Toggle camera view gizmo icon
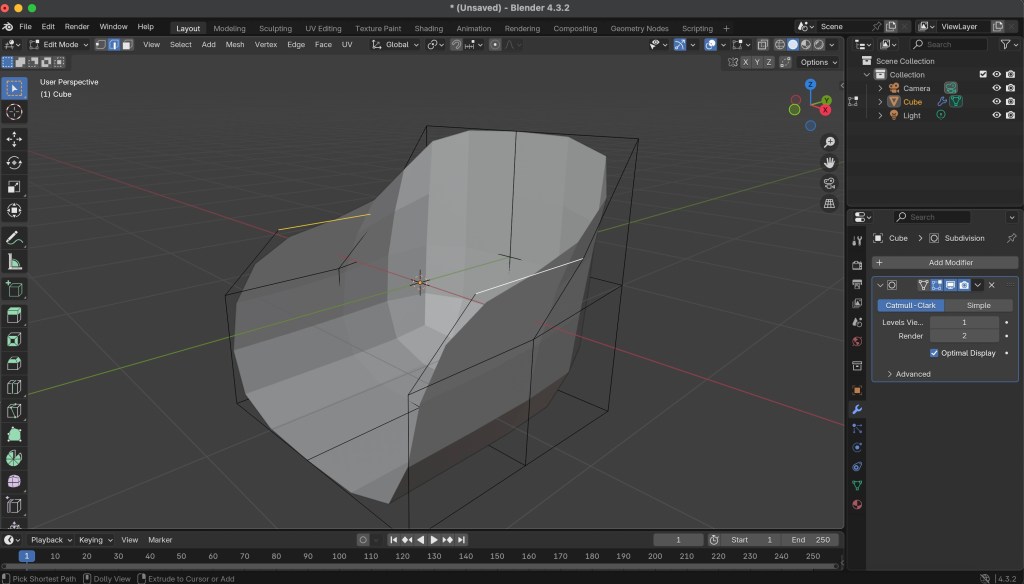The height and width of the screenshot is (584, 1024). pos(829,183)
